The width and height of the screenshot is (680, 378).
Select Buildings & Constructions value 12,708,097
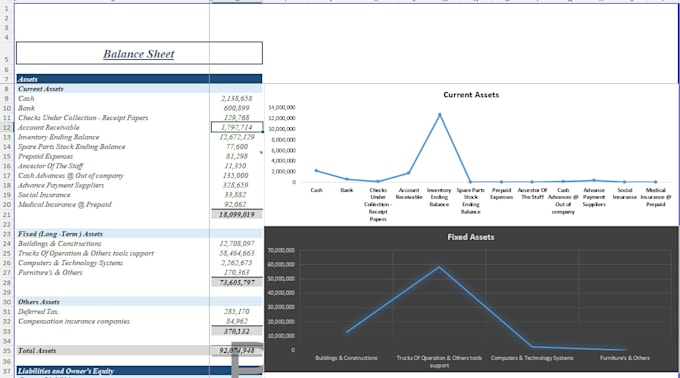pos(236,244)
